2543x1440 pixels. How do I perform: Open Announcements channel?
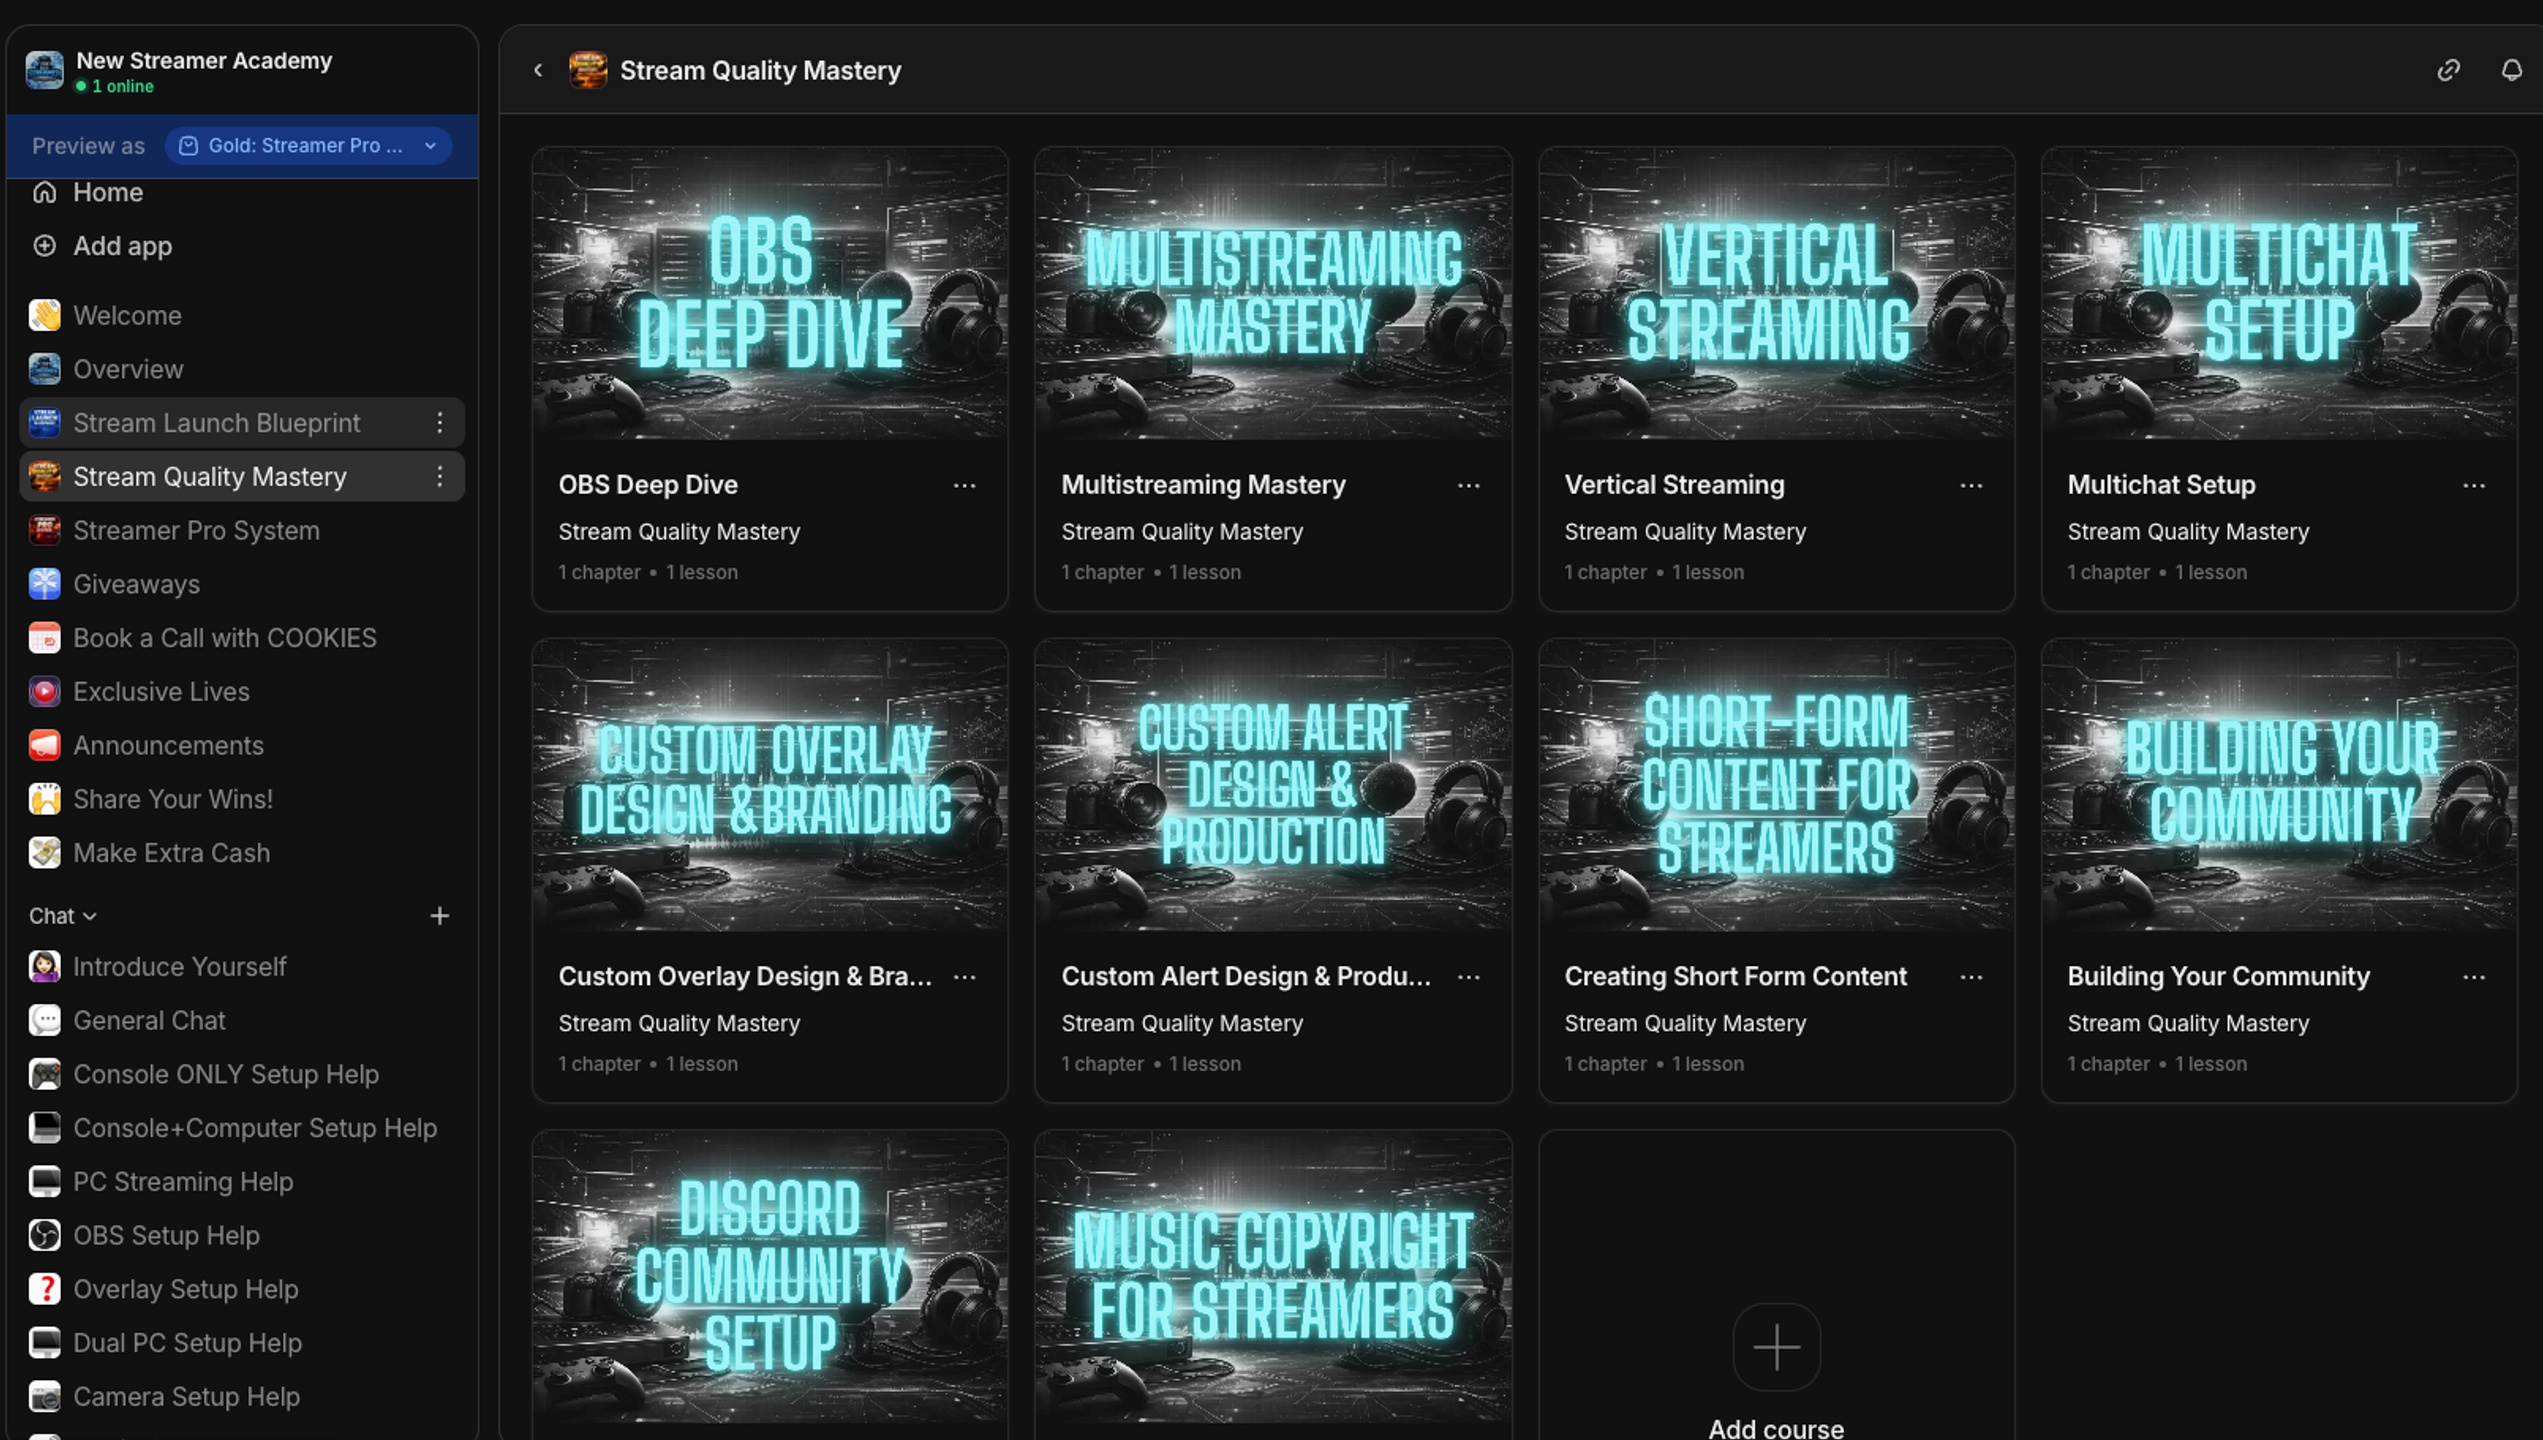(241, 746)
